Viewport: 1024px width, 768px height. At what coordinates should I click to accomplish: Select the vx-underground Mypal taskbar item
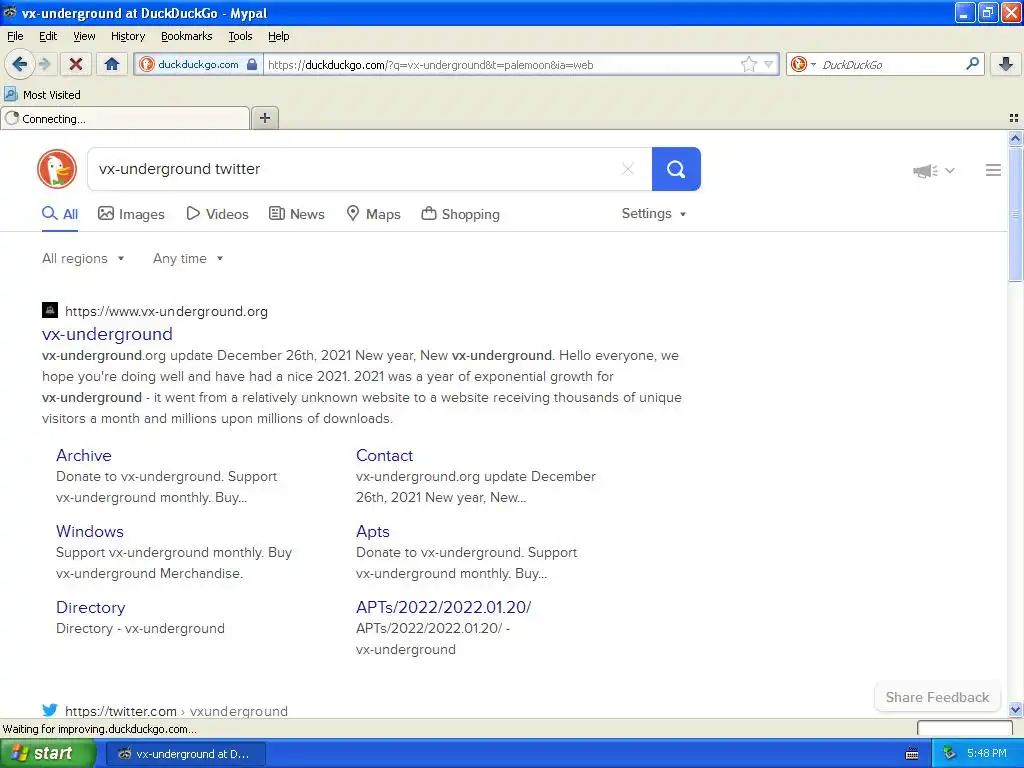(185, 754)
